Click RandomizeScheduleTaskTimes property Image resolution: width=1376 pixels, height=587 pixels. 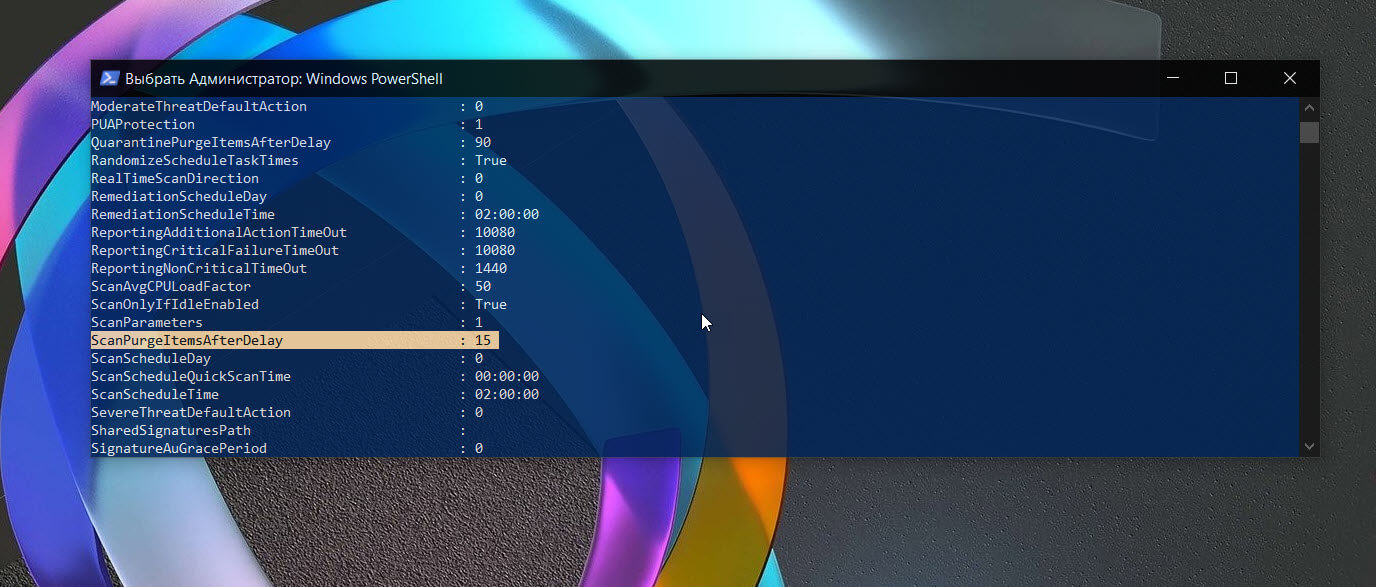(x=195, y=160)
